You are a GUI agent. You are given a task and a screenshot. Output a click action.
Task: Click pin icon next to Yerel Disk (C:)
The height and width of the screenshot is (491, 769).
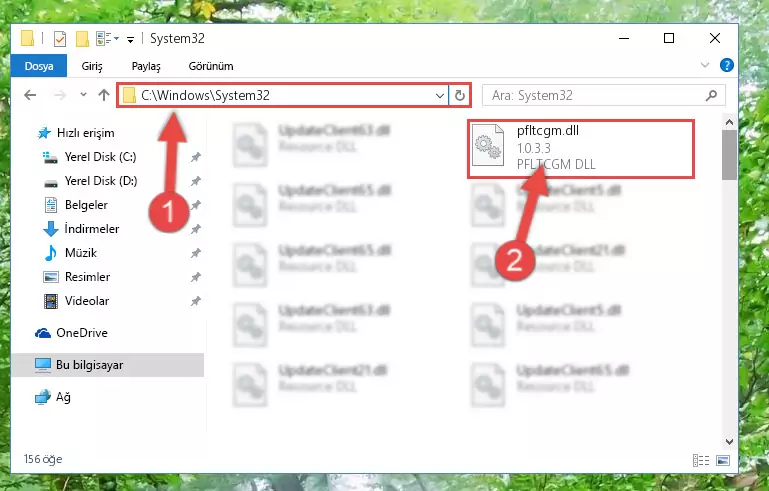pos(196,157)
